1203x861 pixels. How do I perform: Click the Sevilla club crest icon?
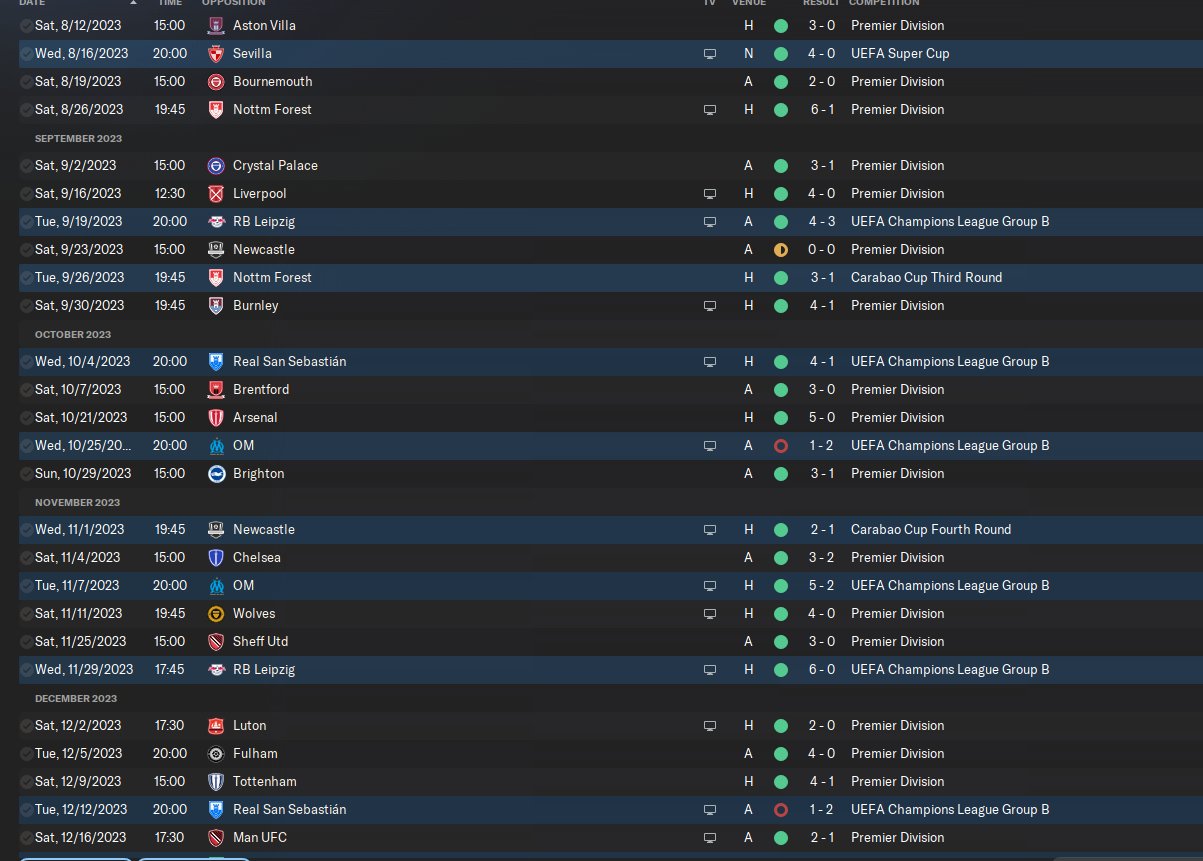click(216, 53)
